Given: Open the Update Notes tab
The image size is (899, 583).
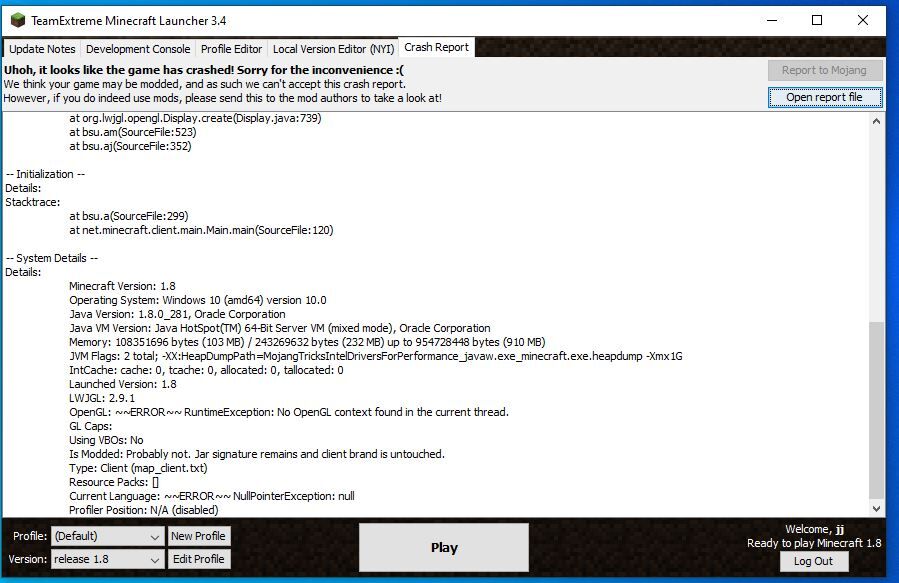Looking at the screenshot, I should pyautogui.click(x=42, y=49).
